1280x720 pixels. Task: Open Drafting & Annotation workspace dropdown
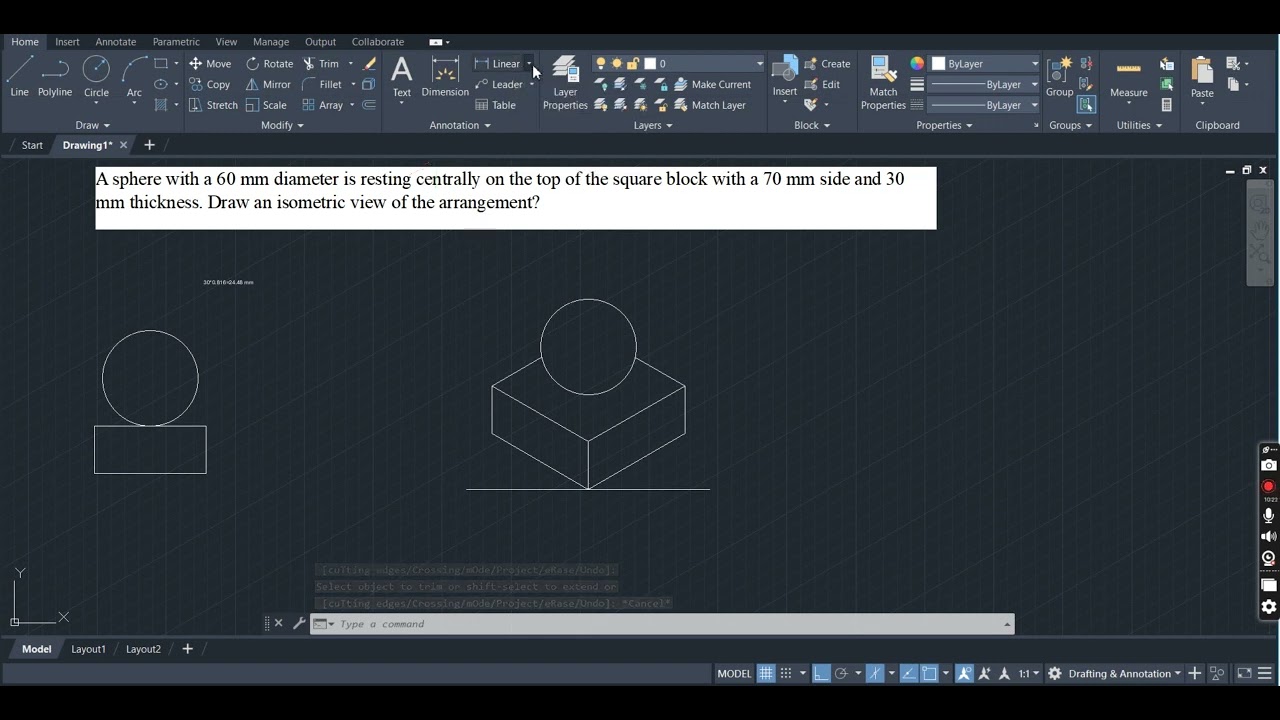pos(1124,673)
